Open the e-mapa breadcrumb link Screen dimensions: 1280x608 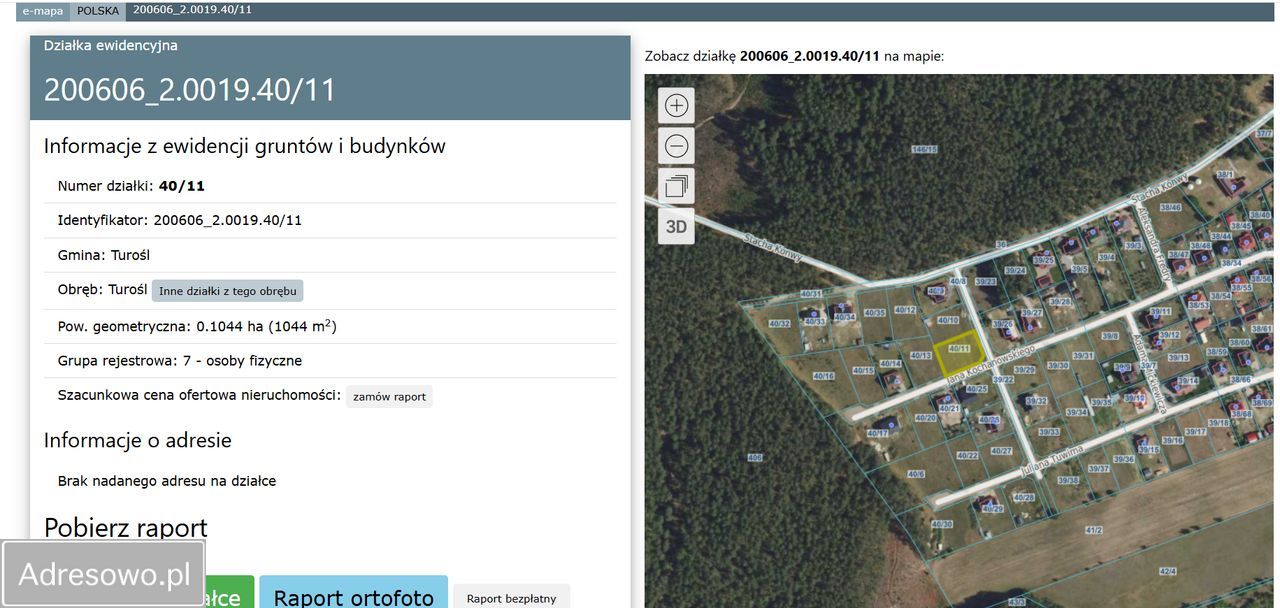[x=43, y=11]
